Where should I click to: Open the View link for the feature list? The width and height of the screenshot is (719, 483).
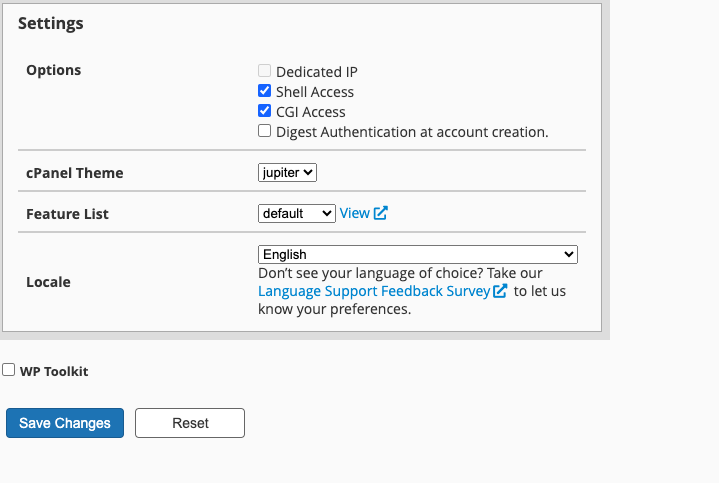(354, 213)
